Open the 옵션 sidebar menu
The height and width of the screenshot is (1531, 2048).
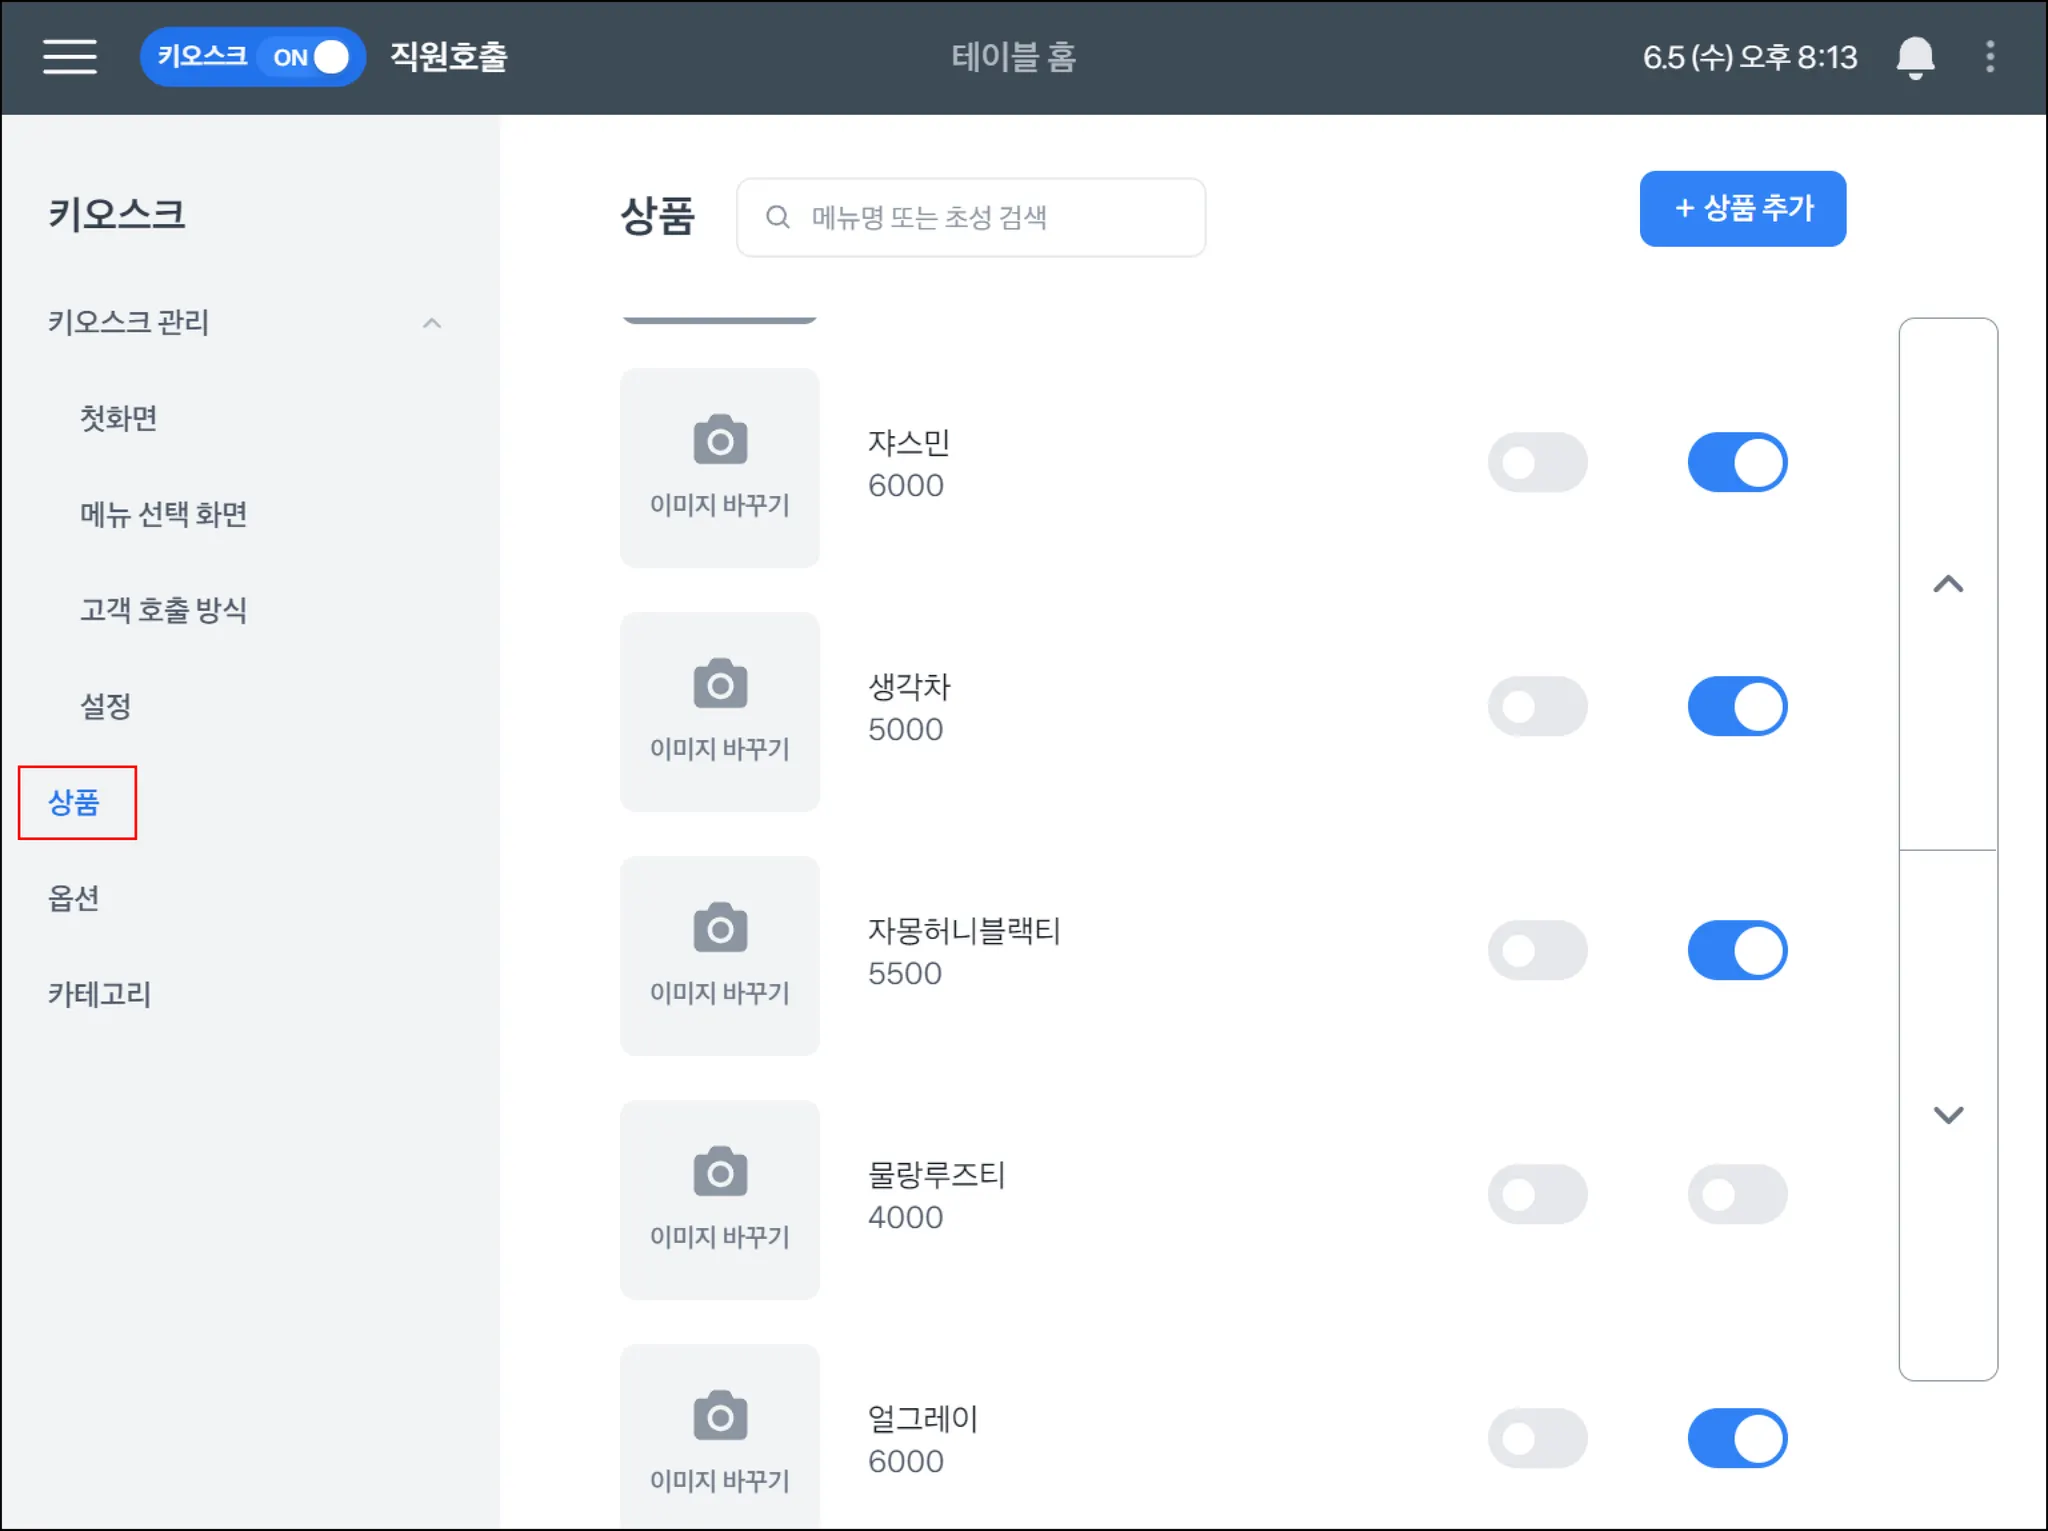click(x=74, y=898)
